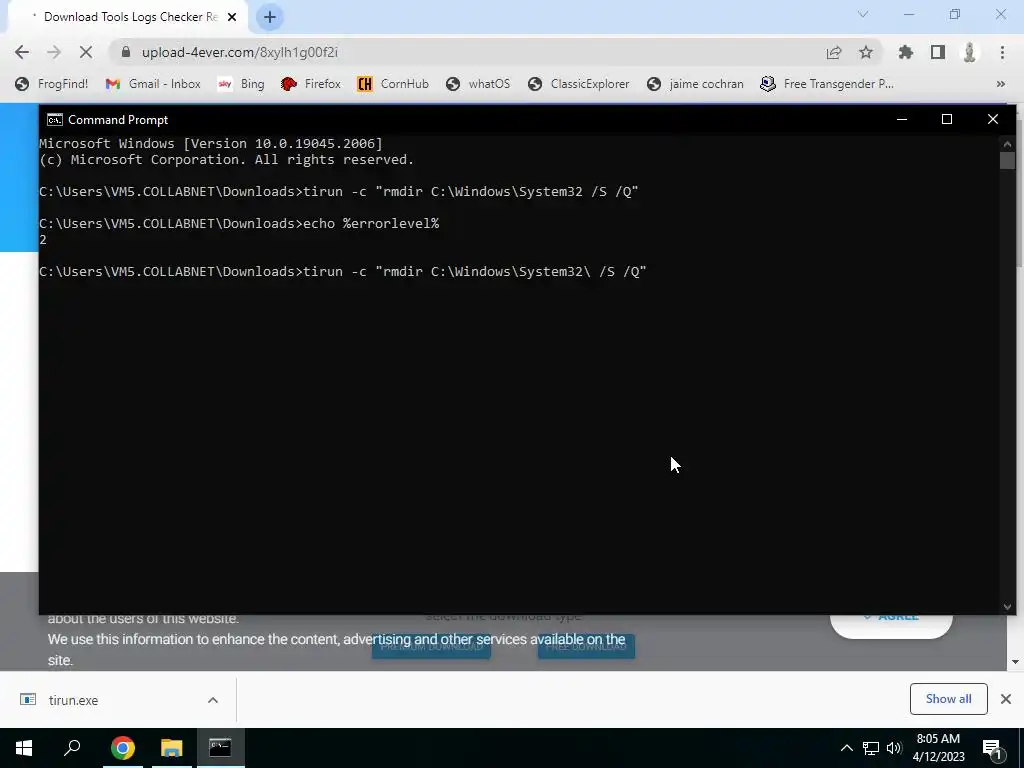Close the Command Prompt window

coord(993,120)
